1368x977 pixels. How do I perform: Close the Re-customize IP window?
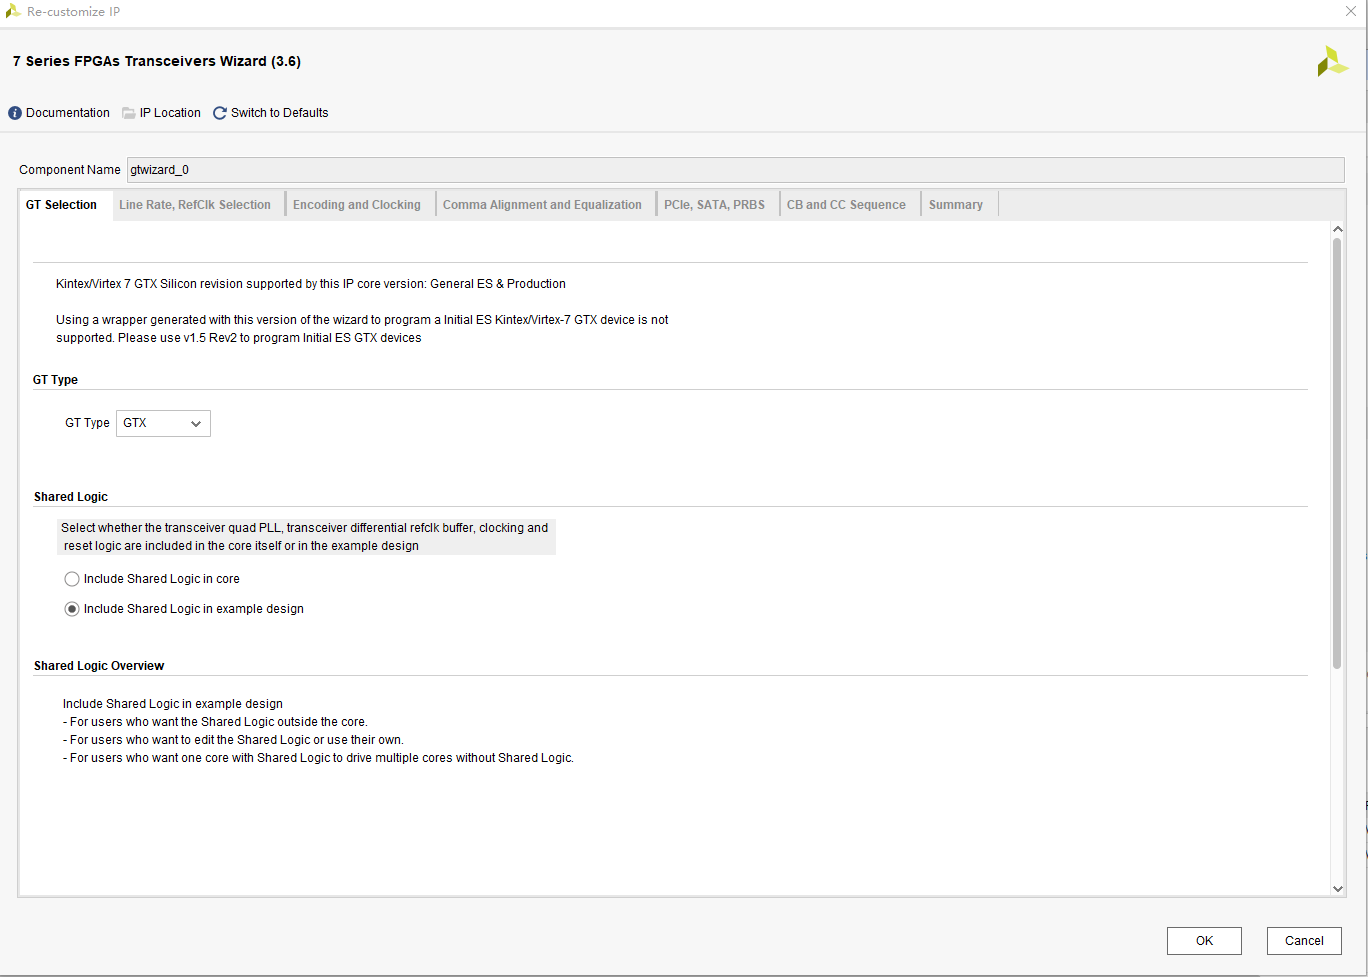tap(1350, 11)
